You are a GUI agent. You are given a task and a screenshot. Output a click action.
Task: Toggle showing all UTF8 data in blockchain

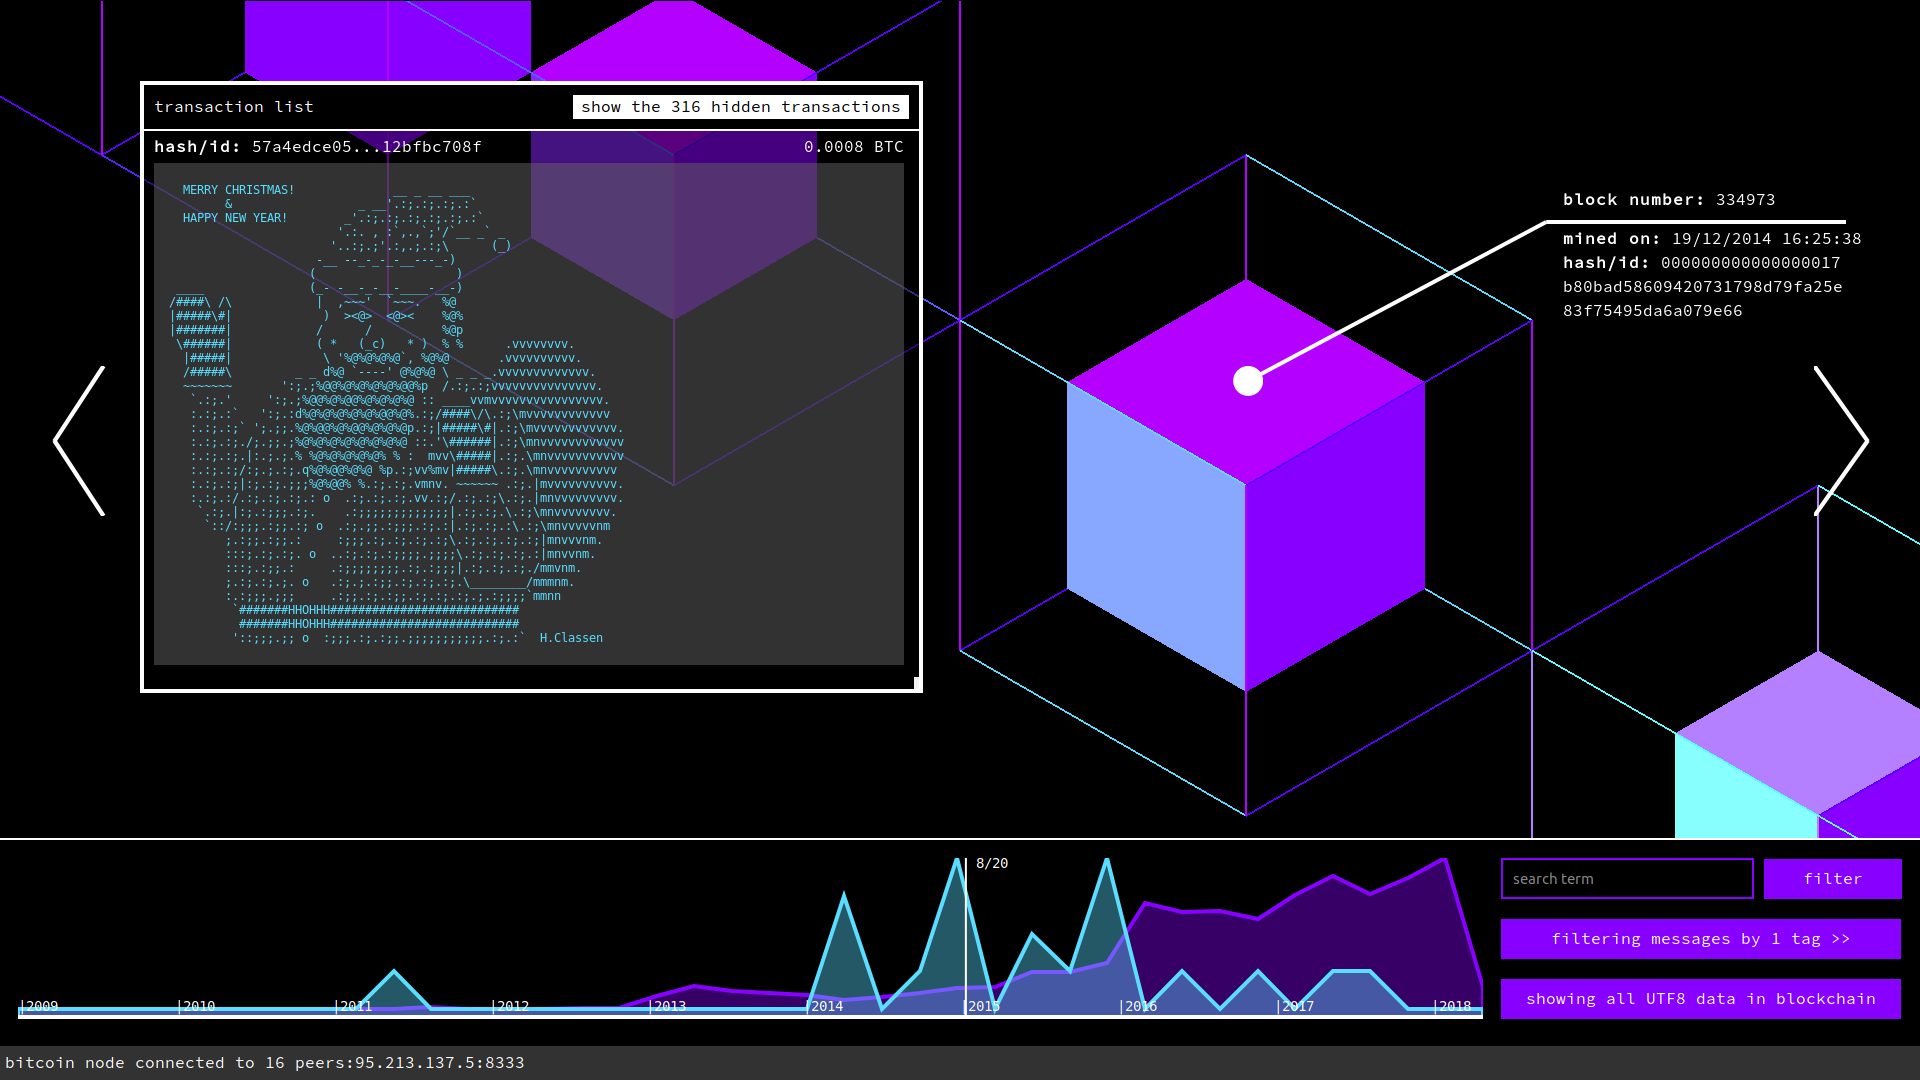(x=1700, y=999)
